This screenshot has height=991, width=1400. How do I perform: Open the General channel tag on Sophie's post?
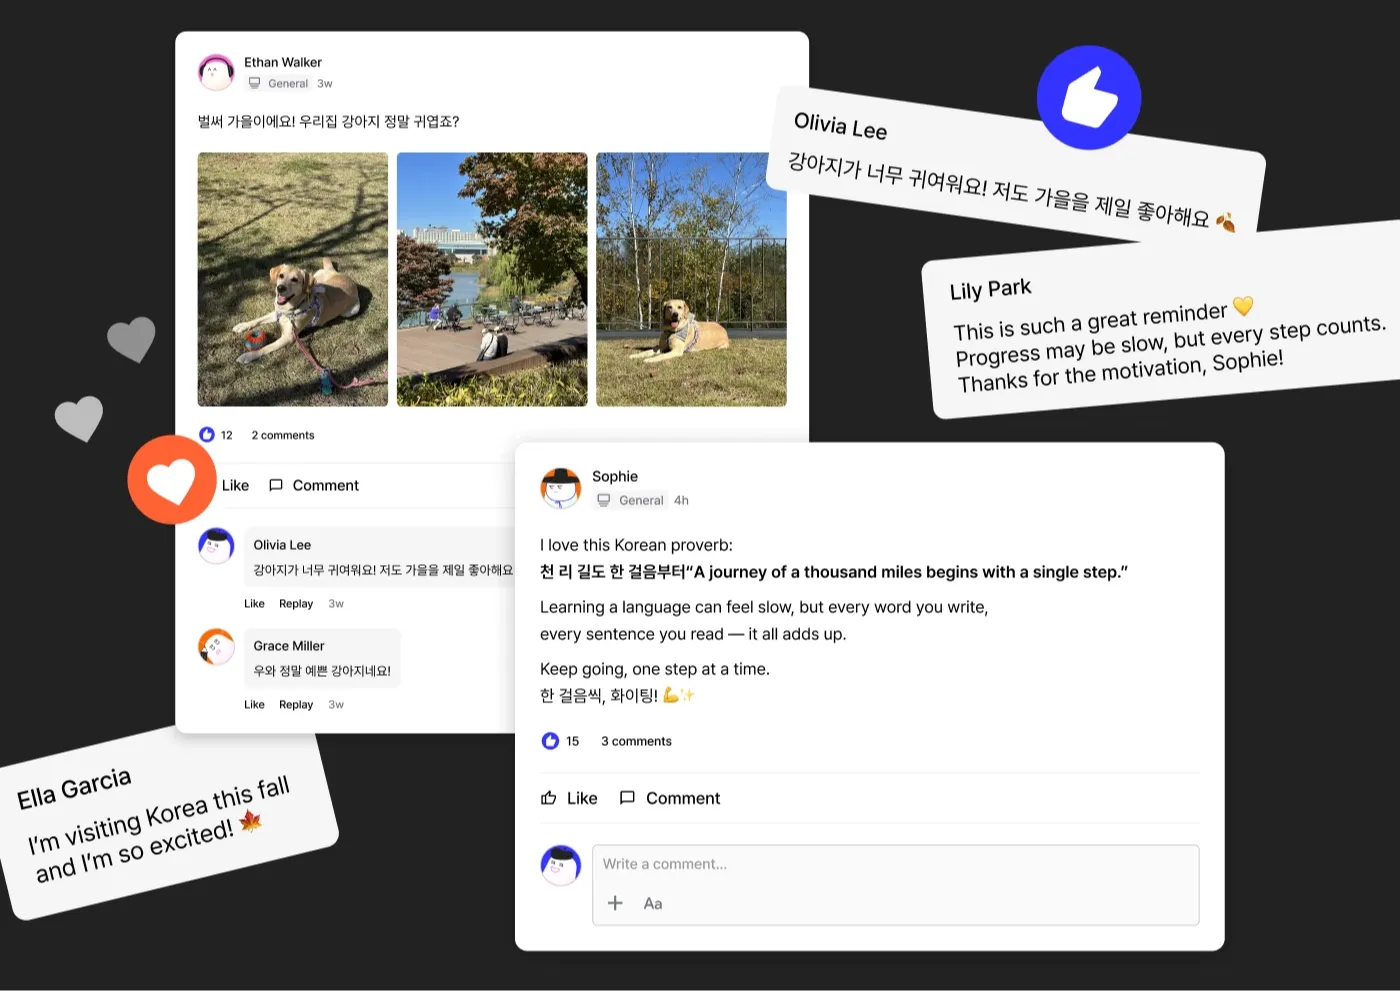click(631, 500)
